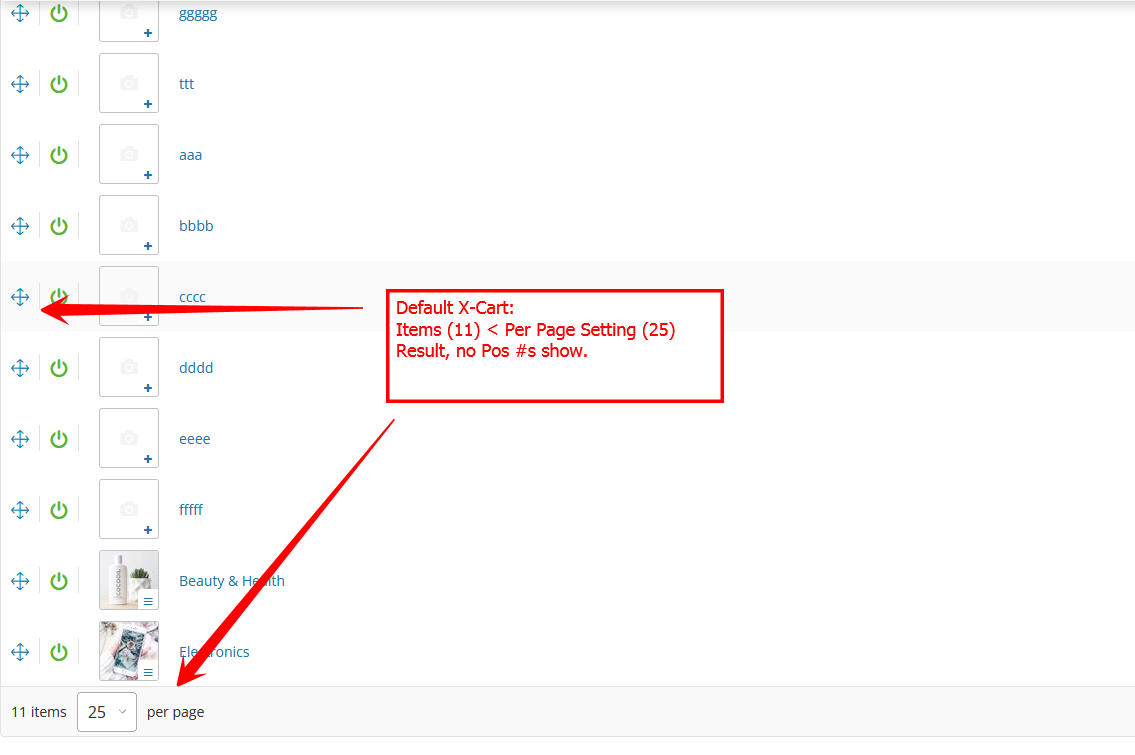1135x755 pixels.
Task: Click the move handle for dddd category
Action: click(20, 368)
